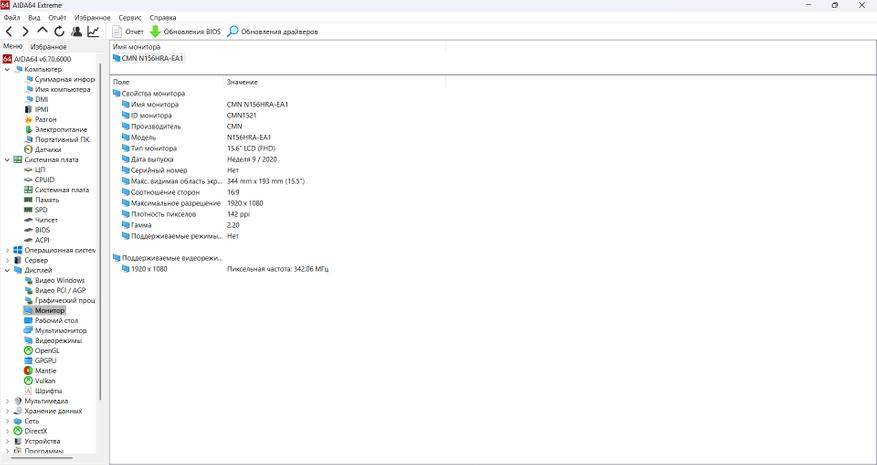Select the ACPI tree item
This screenshot has height=465, width=877.
(x=37, y=240)
